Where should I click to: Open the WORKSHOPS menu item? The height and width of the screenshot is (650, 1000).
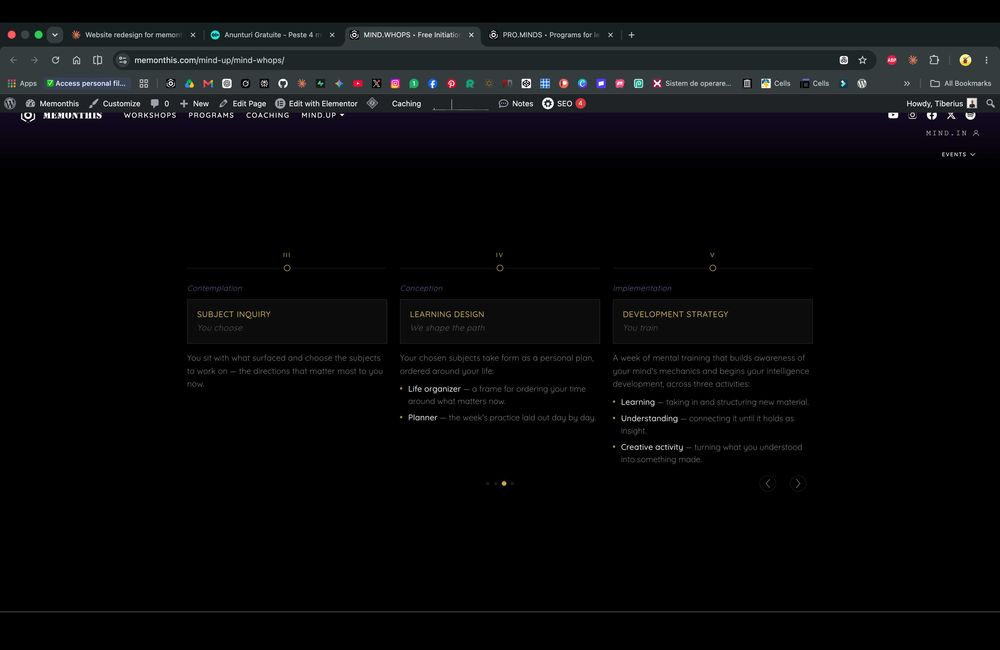(x=150, y=115)
